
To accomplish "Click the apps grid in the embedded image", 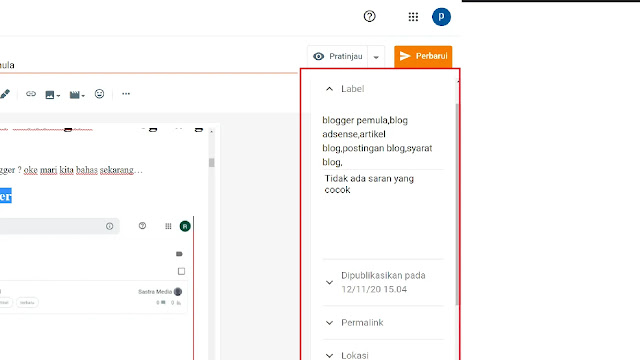I will click(x=168, y=226).
